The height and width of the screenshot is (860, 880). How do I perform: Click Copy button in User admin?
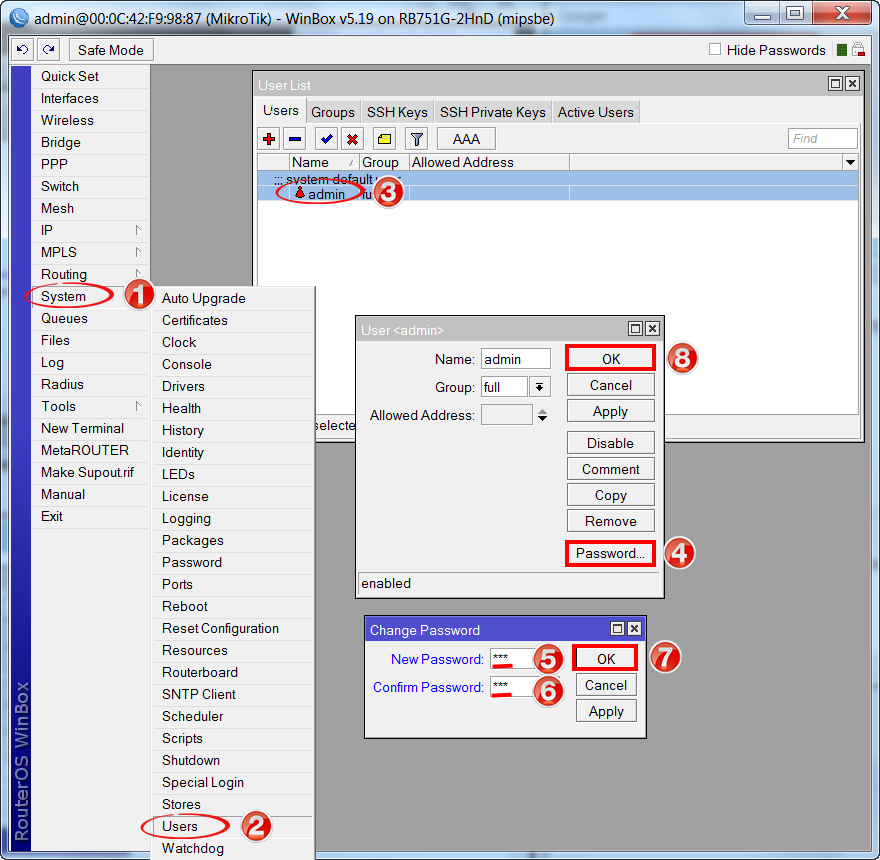click(610, 495)
